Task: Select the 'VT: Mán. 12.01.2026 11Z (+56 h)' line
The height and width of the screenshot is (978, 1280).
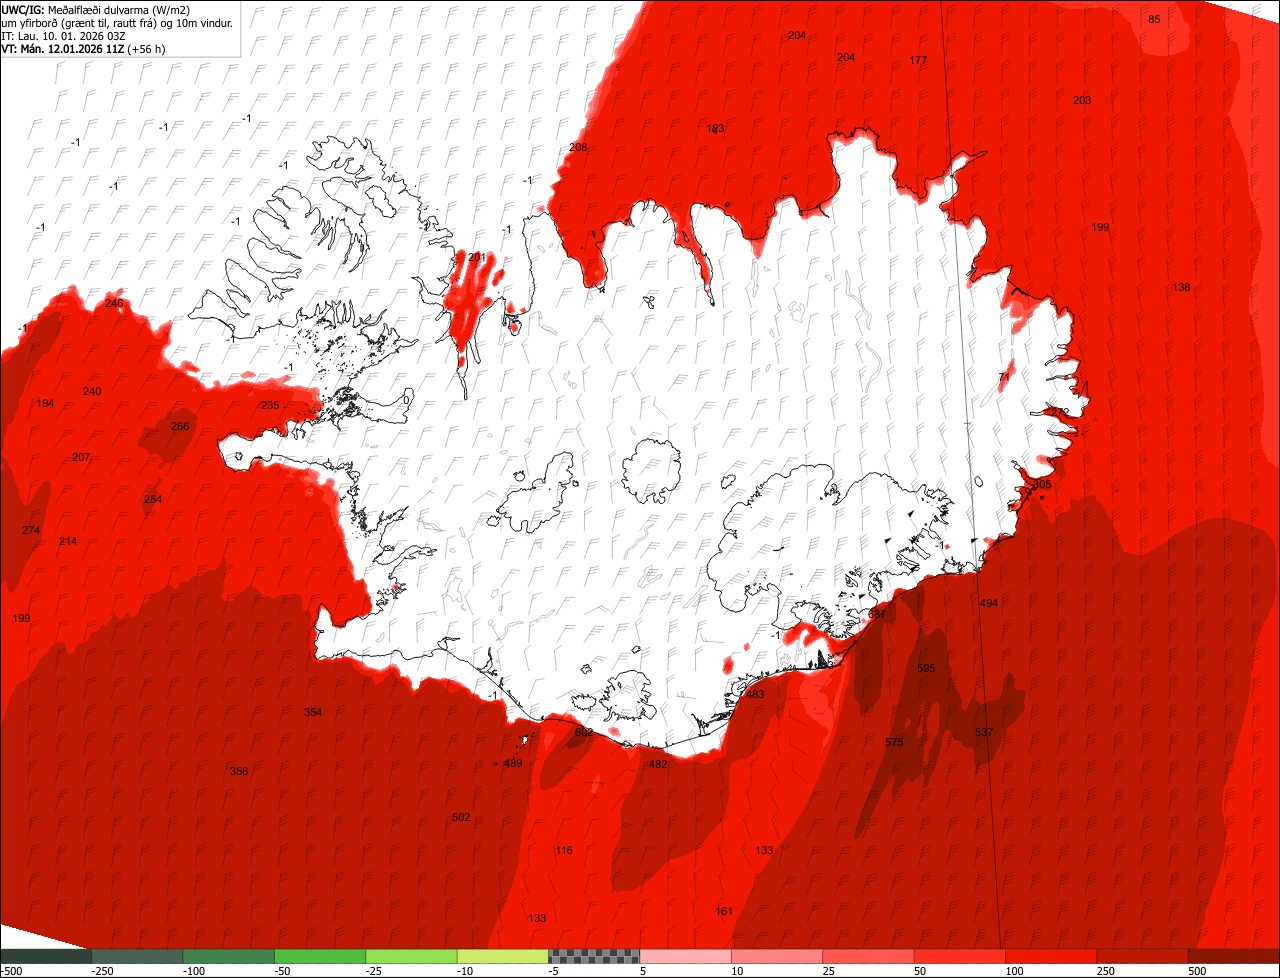Action: click(83, 48)
